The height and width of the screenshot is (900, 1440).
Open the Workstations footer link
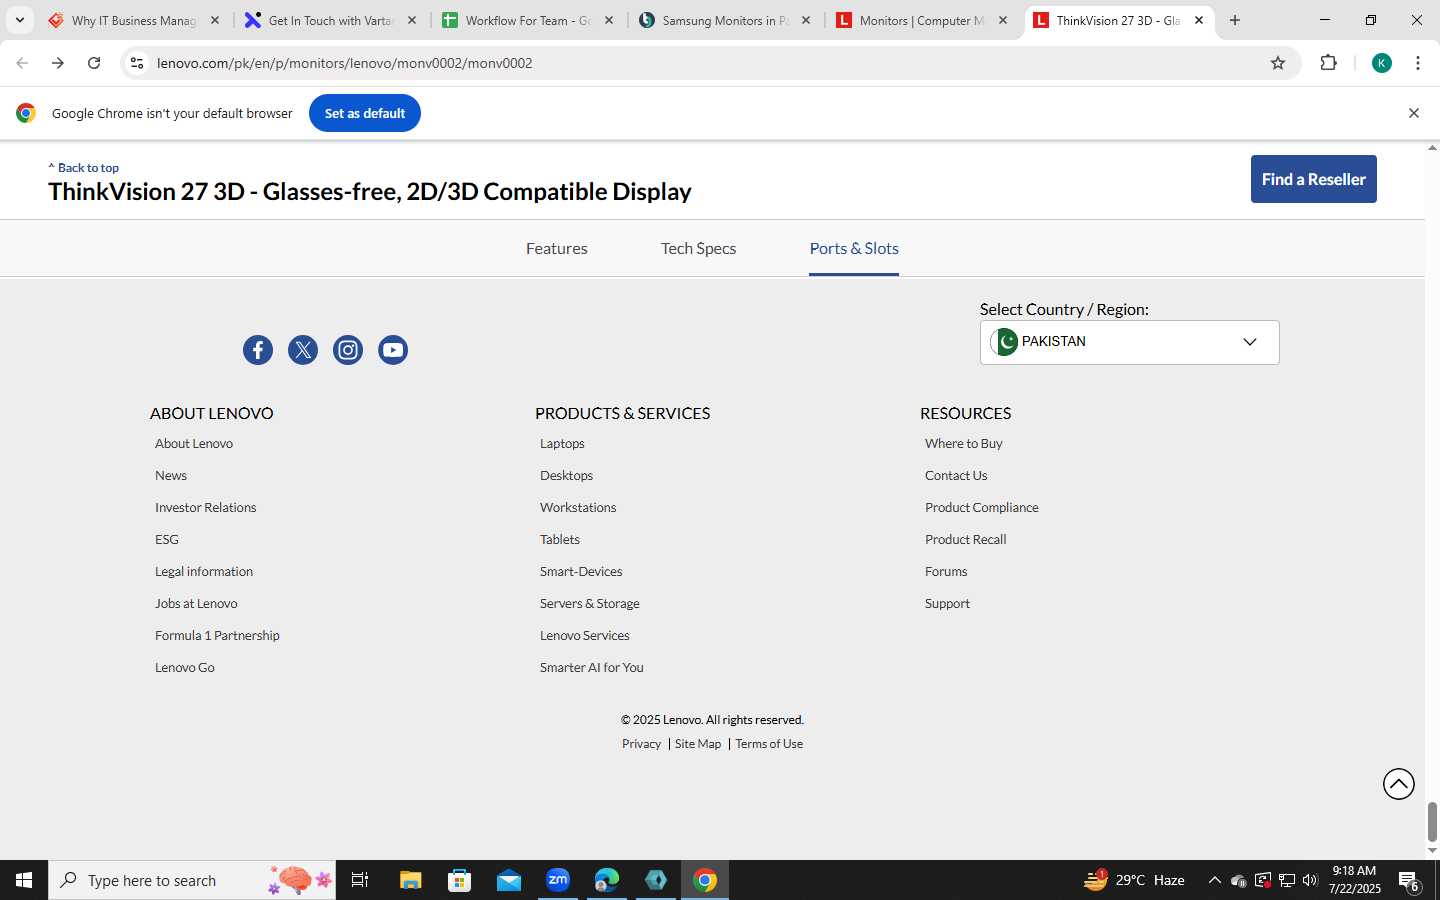(x=578, y=508)
